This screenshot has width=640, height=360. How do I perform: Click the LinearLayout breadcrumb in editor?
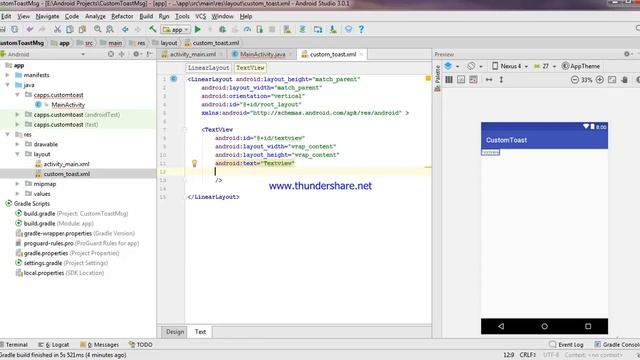pos(209,68)
